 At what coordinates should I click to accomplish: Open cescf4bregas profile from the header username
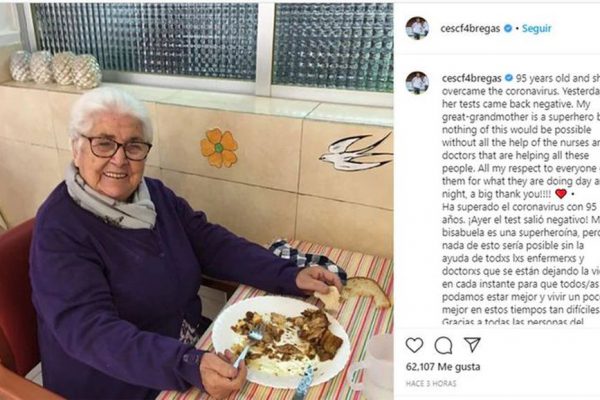click(470, 29)
